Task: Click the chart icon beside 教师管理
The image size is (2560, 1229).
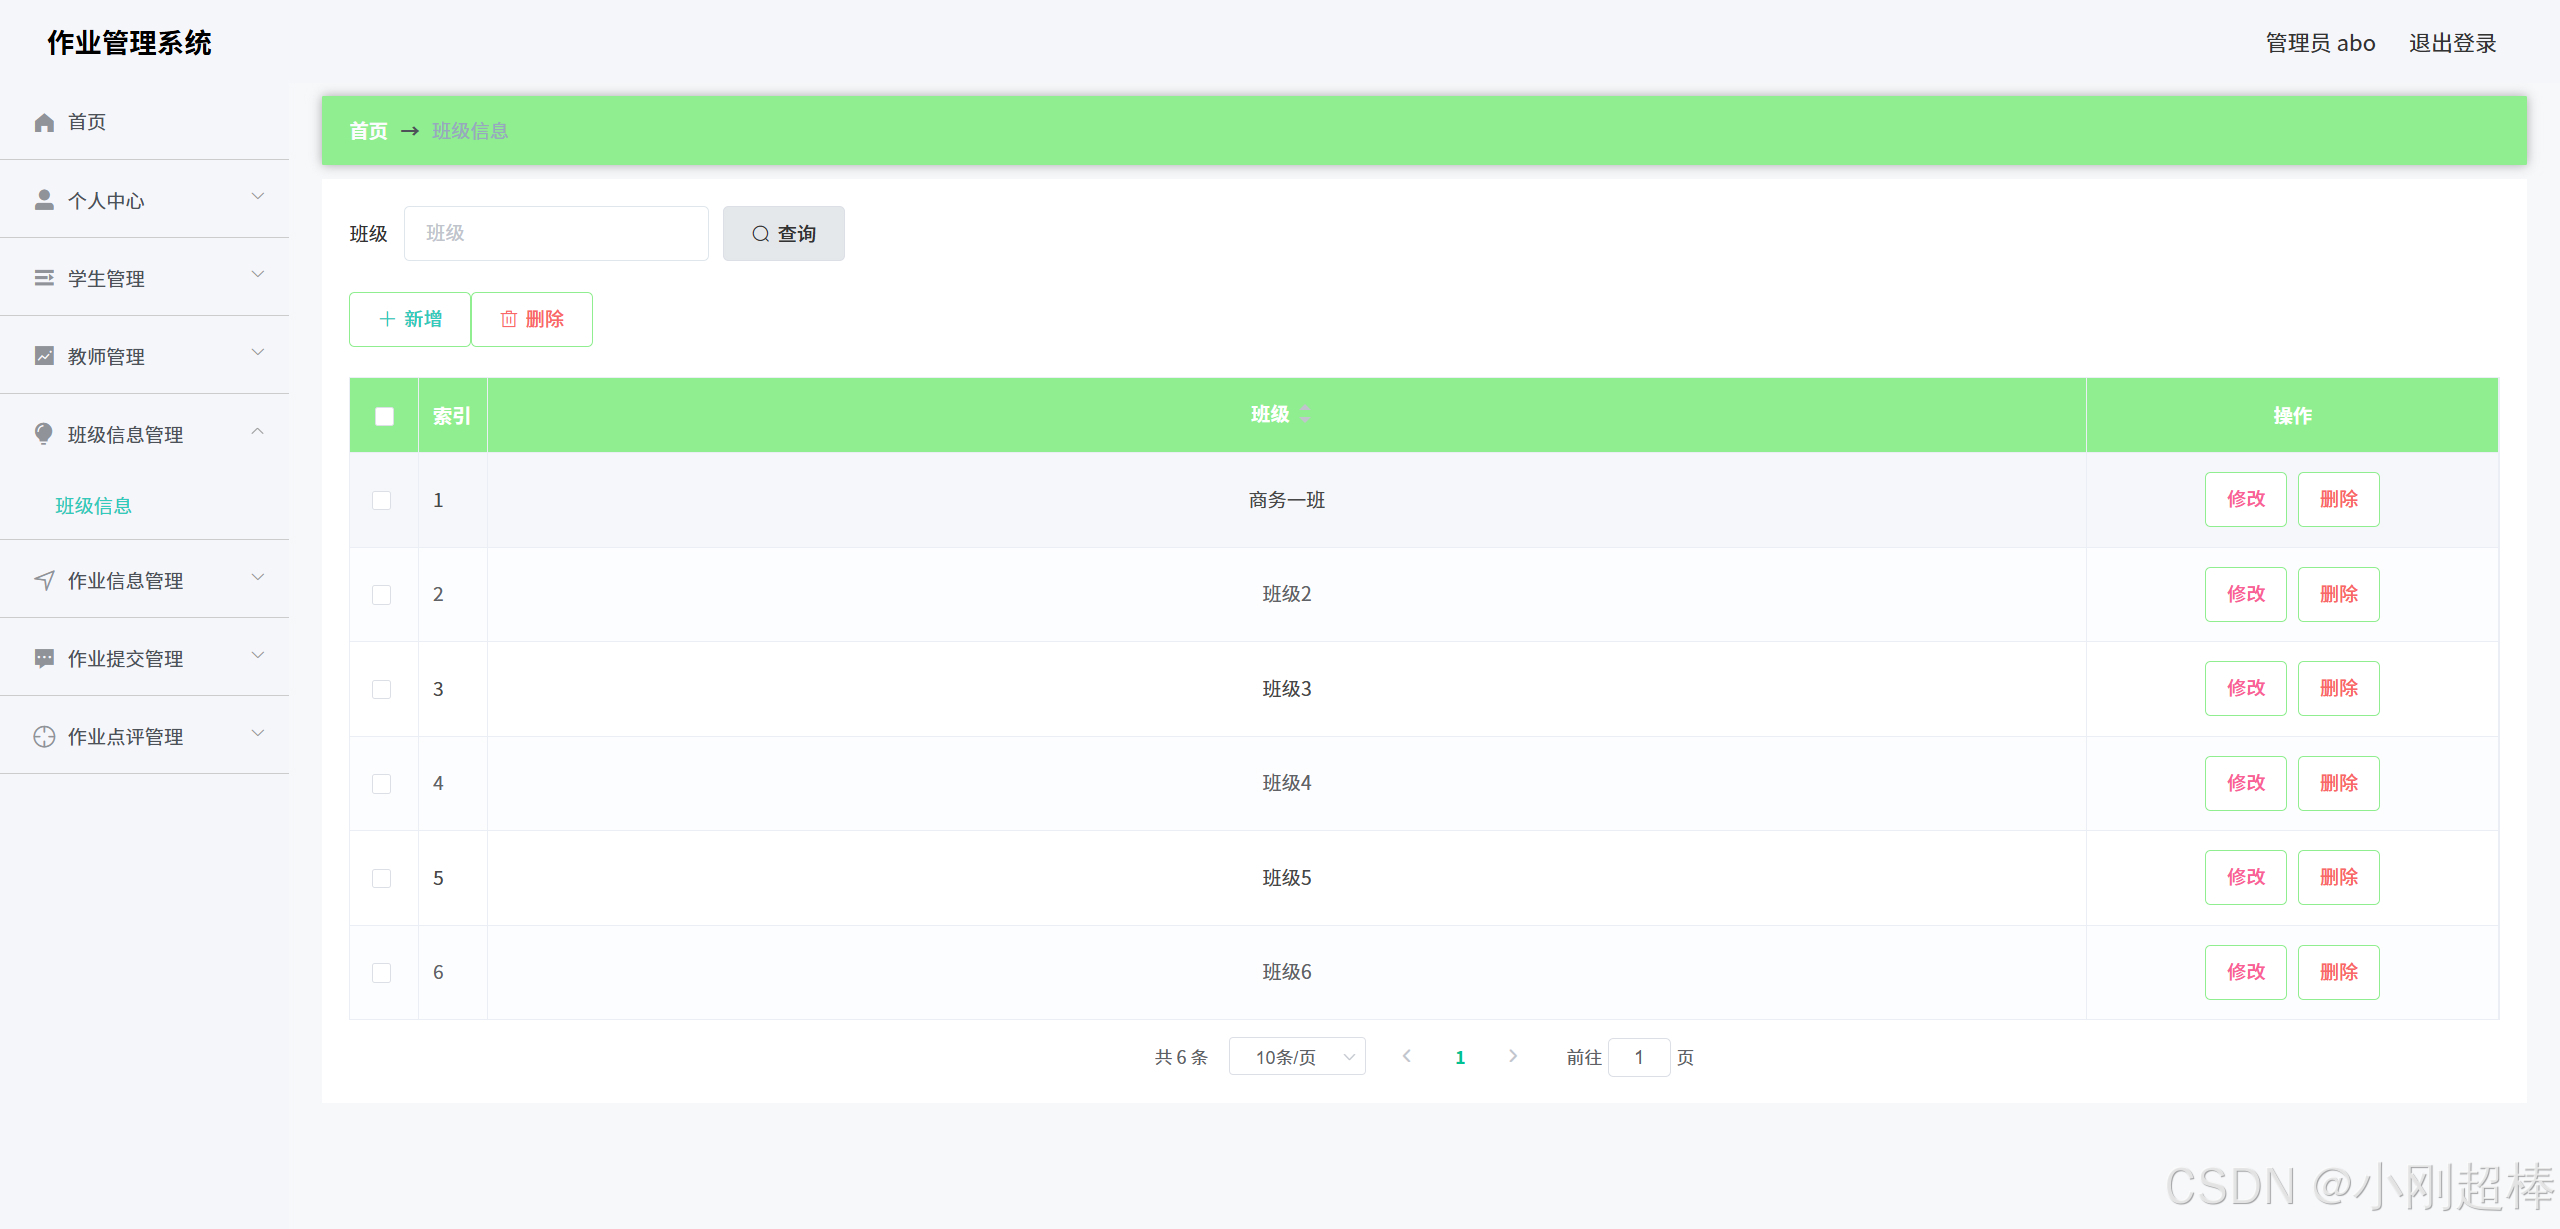Action: click(x=44, y=356)
